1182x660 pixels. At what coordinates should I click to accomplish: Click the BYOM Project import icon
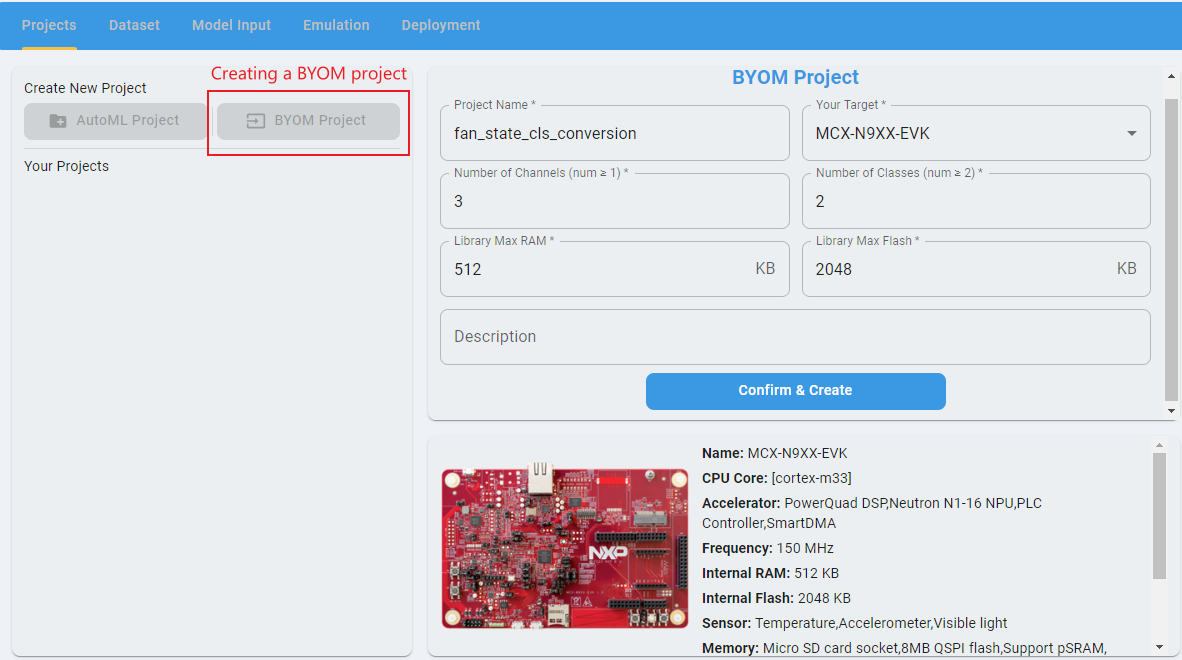coord(255,121)
